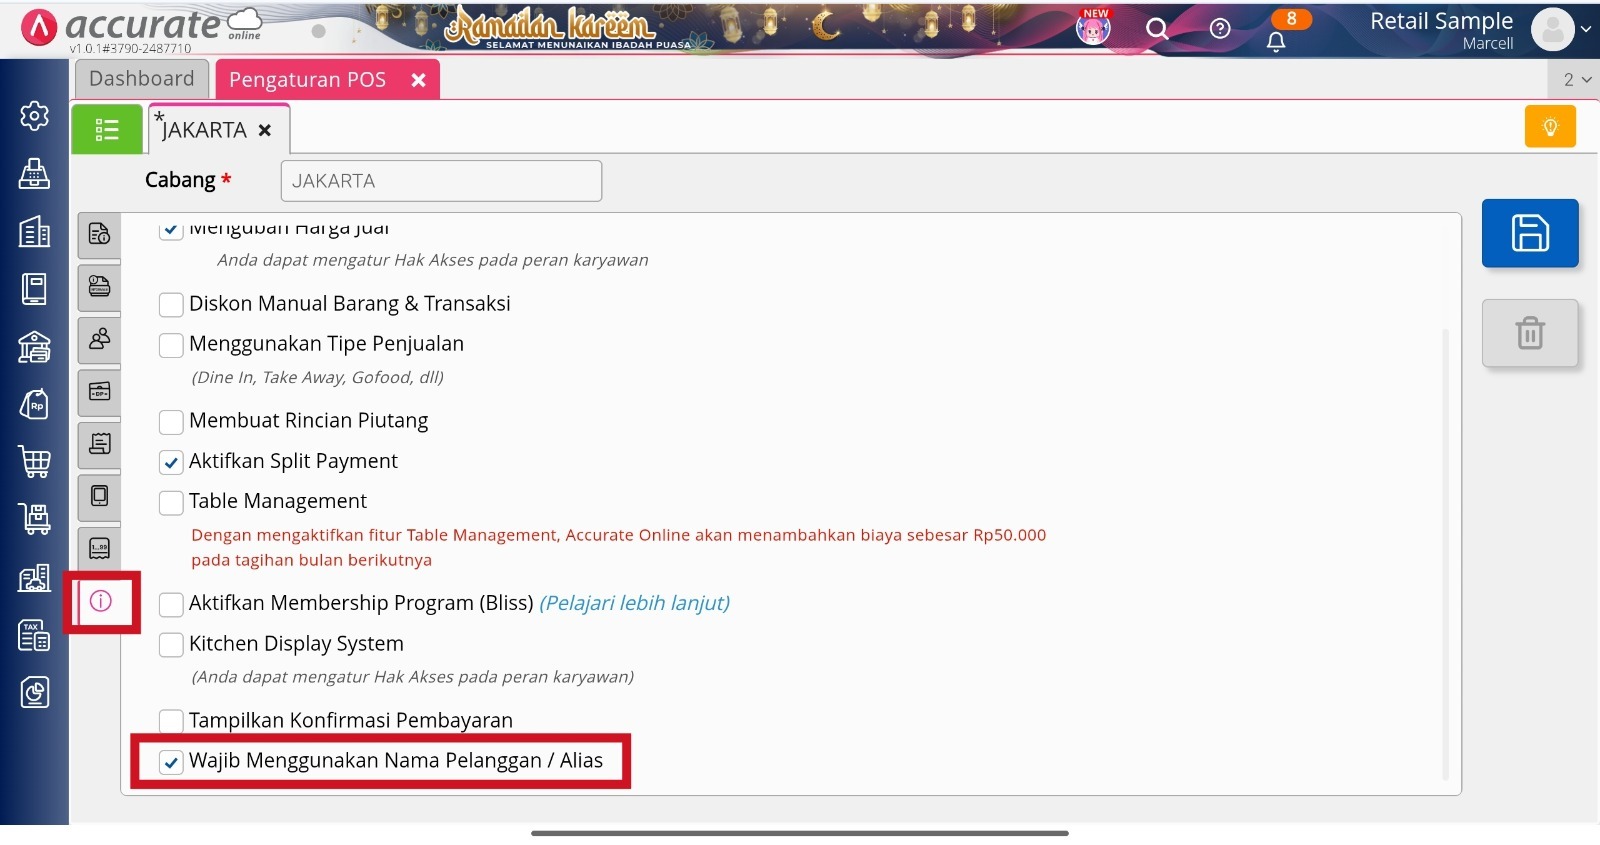Close the Pengaturan POS tab
1600x845 pixels.
418,80
